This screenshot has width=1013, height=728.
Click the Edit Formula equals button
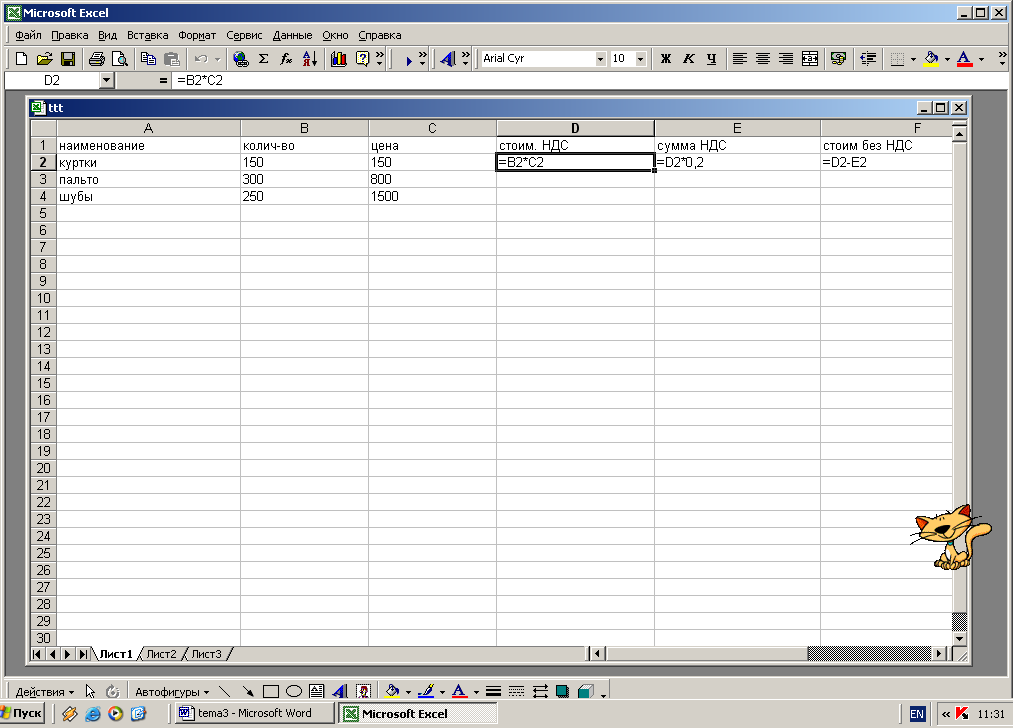(x=163, y=81)
